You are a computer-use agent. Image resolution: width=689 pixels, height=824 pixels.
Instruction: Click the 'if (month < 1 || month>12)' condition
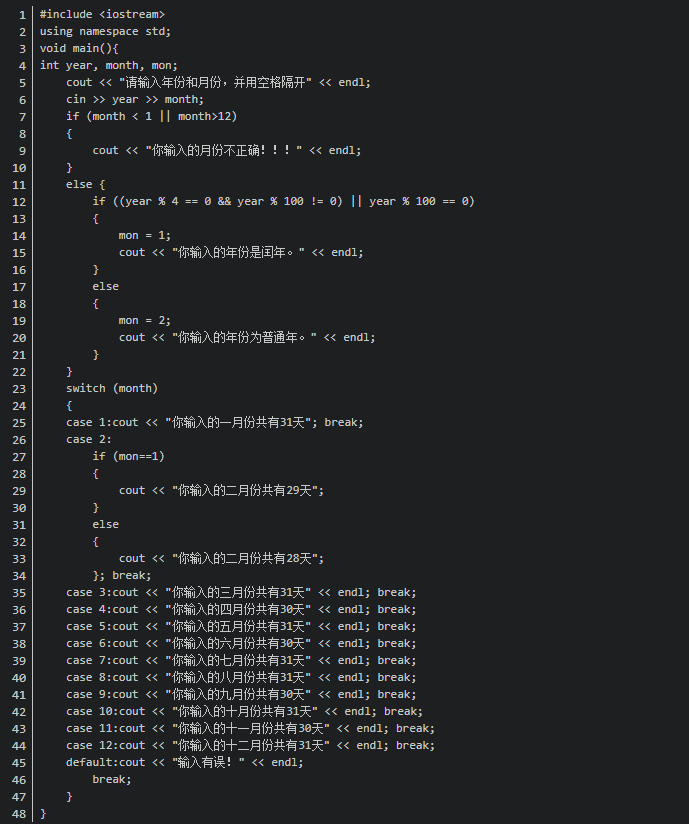pos(151,116)
